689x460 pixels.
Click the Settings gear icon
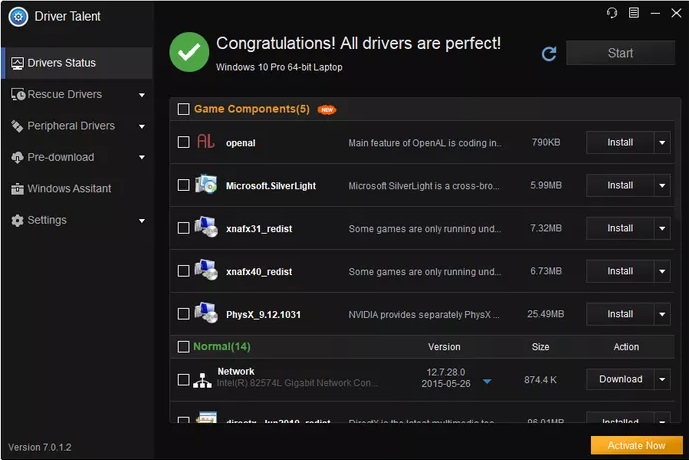(17, 220)
